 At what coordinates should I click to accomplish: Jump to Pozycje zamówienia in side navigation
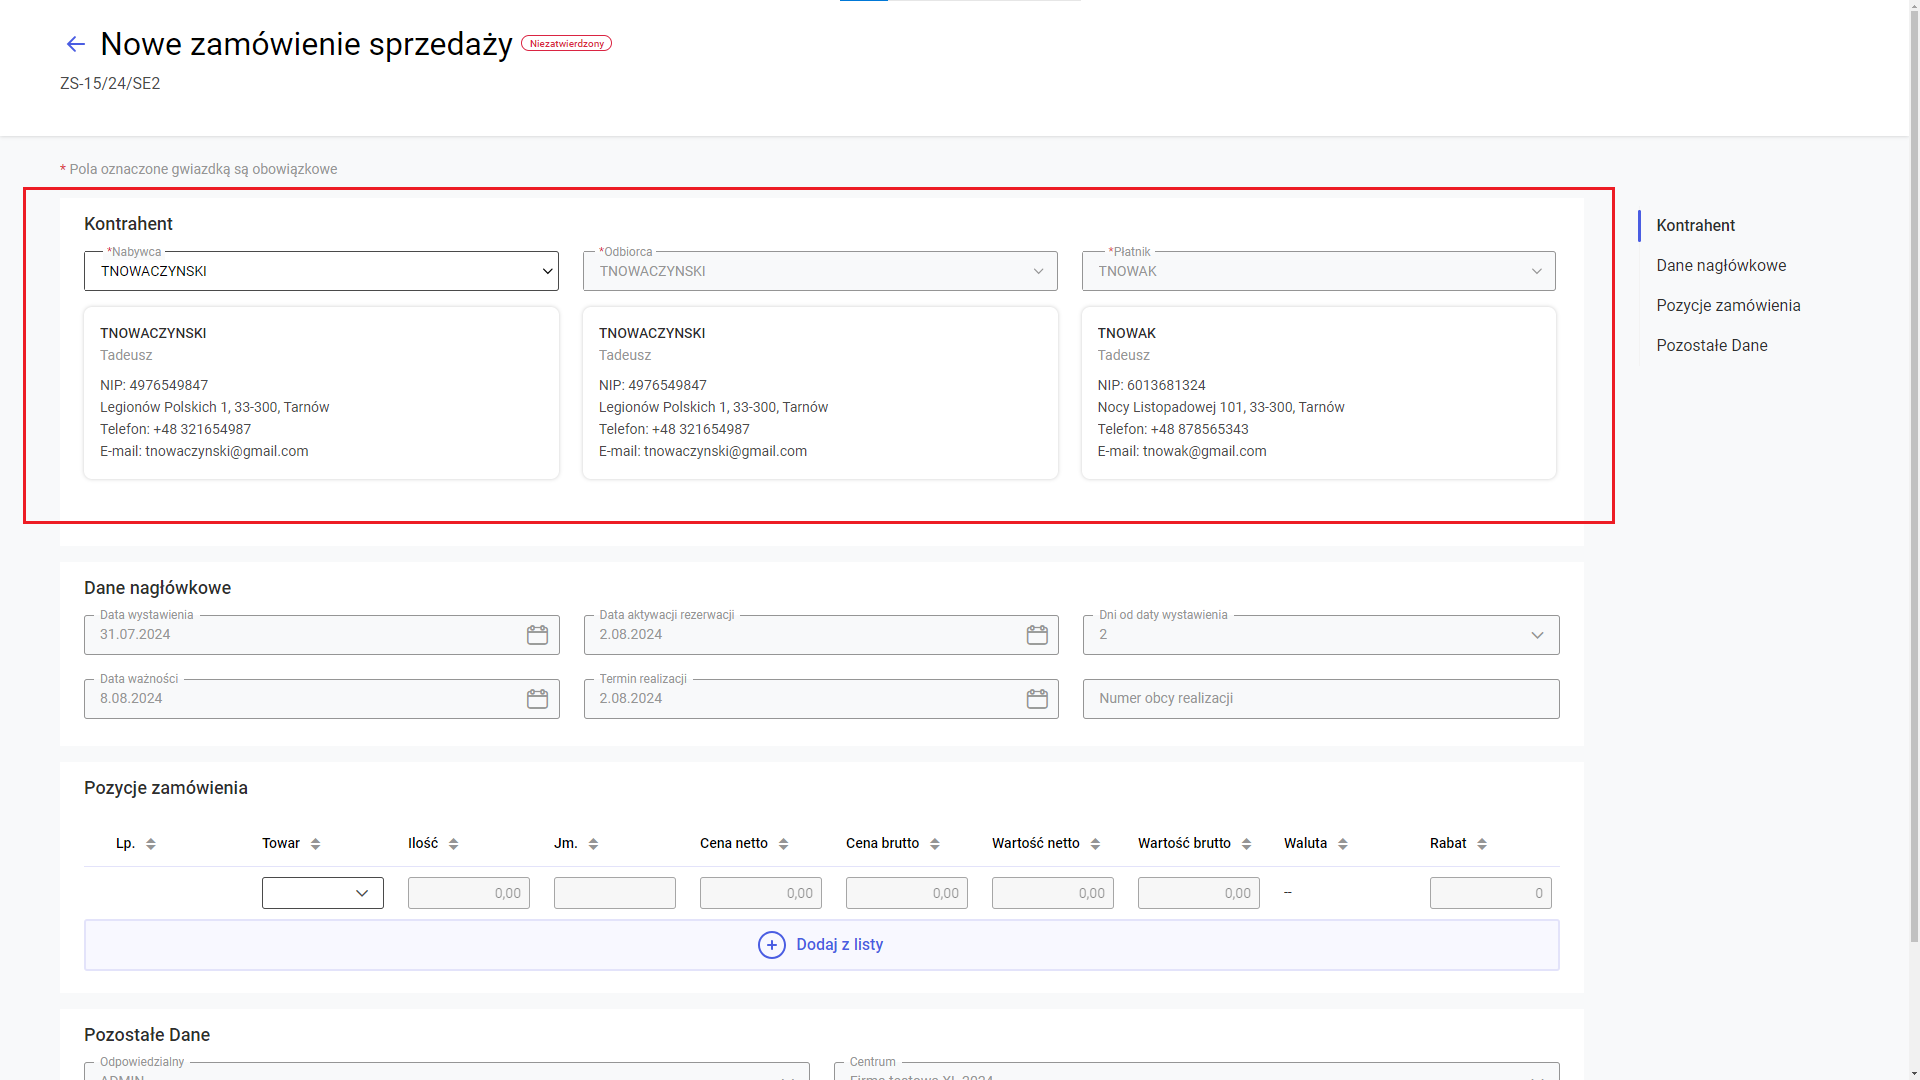pos(1728,306)
